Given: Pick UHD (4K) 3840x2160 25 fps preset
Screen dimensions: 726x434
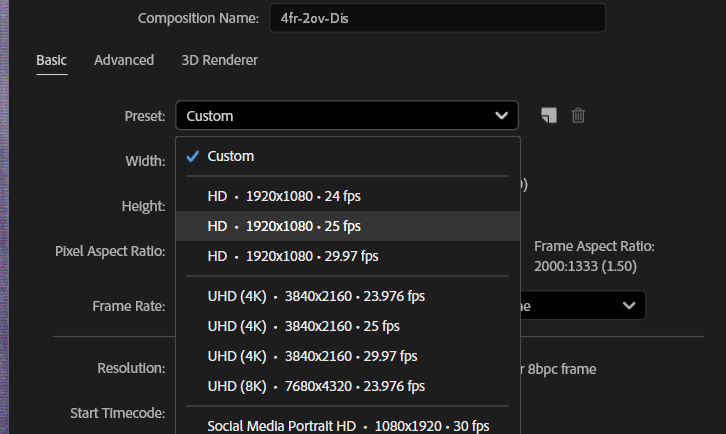Looking at the screenshot, I should (303, 326).
